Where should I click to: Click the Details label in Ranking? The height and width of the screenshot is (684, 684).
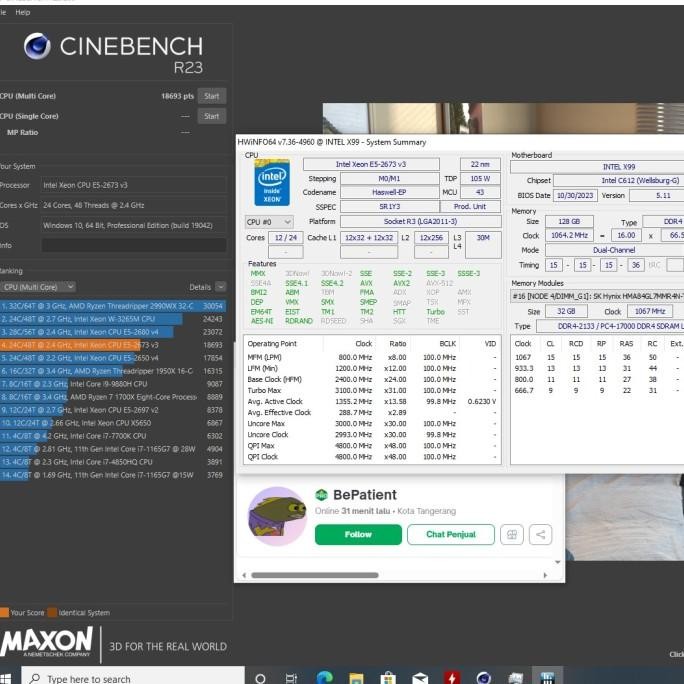[x=200, y=287]
